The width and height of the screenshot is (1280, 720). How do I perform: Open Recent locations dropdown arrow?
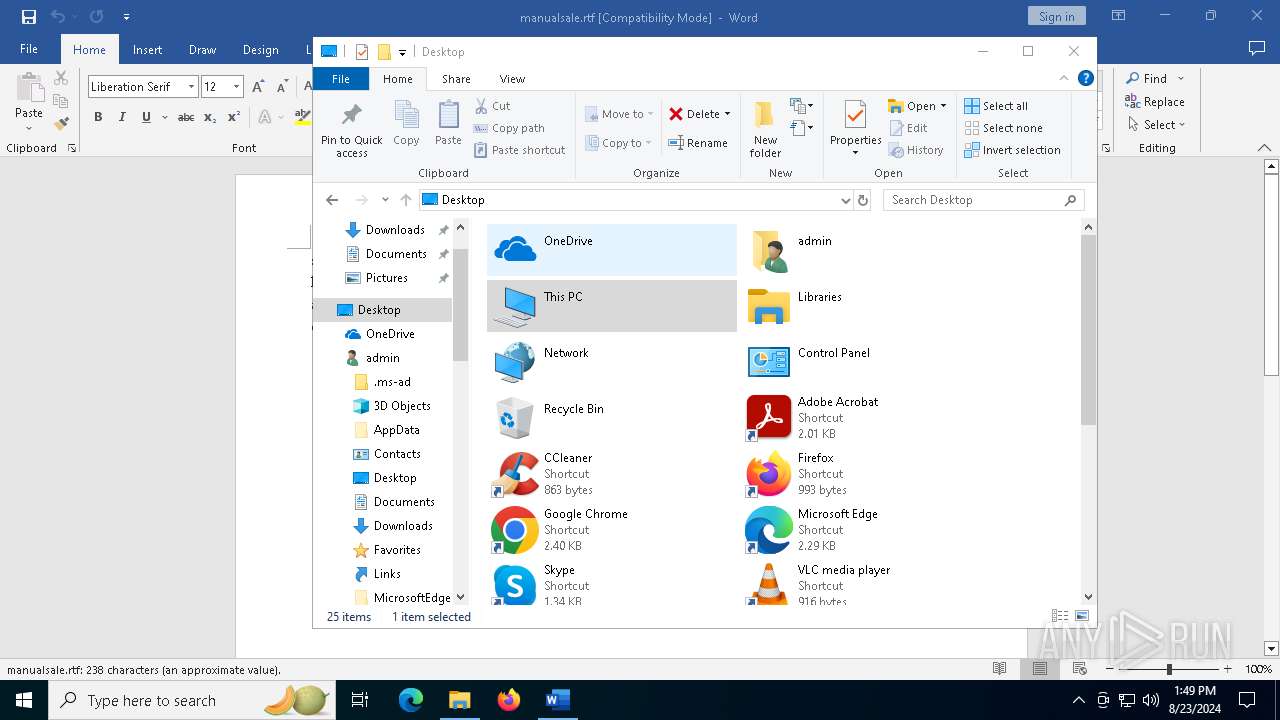pyautogui.click(x=385, y=200)
